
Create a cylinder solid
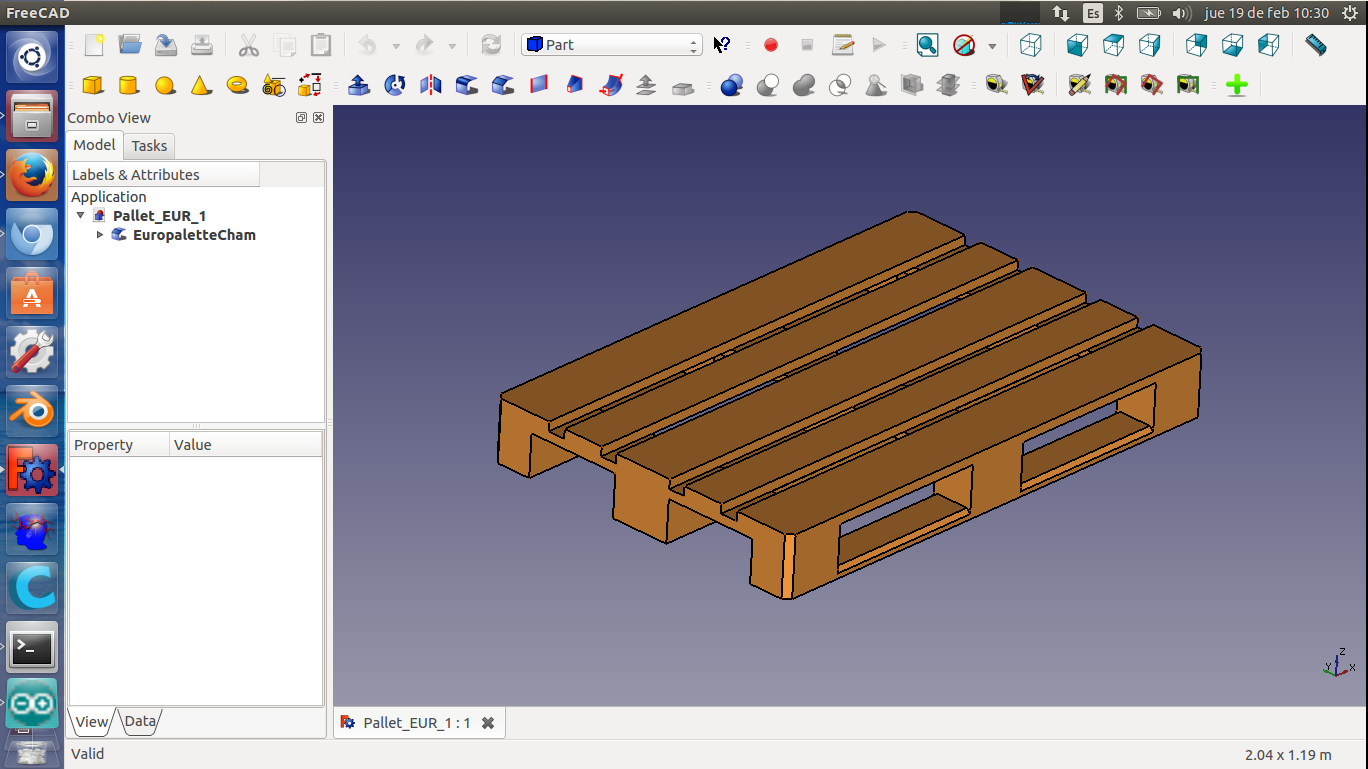[128, 85]
